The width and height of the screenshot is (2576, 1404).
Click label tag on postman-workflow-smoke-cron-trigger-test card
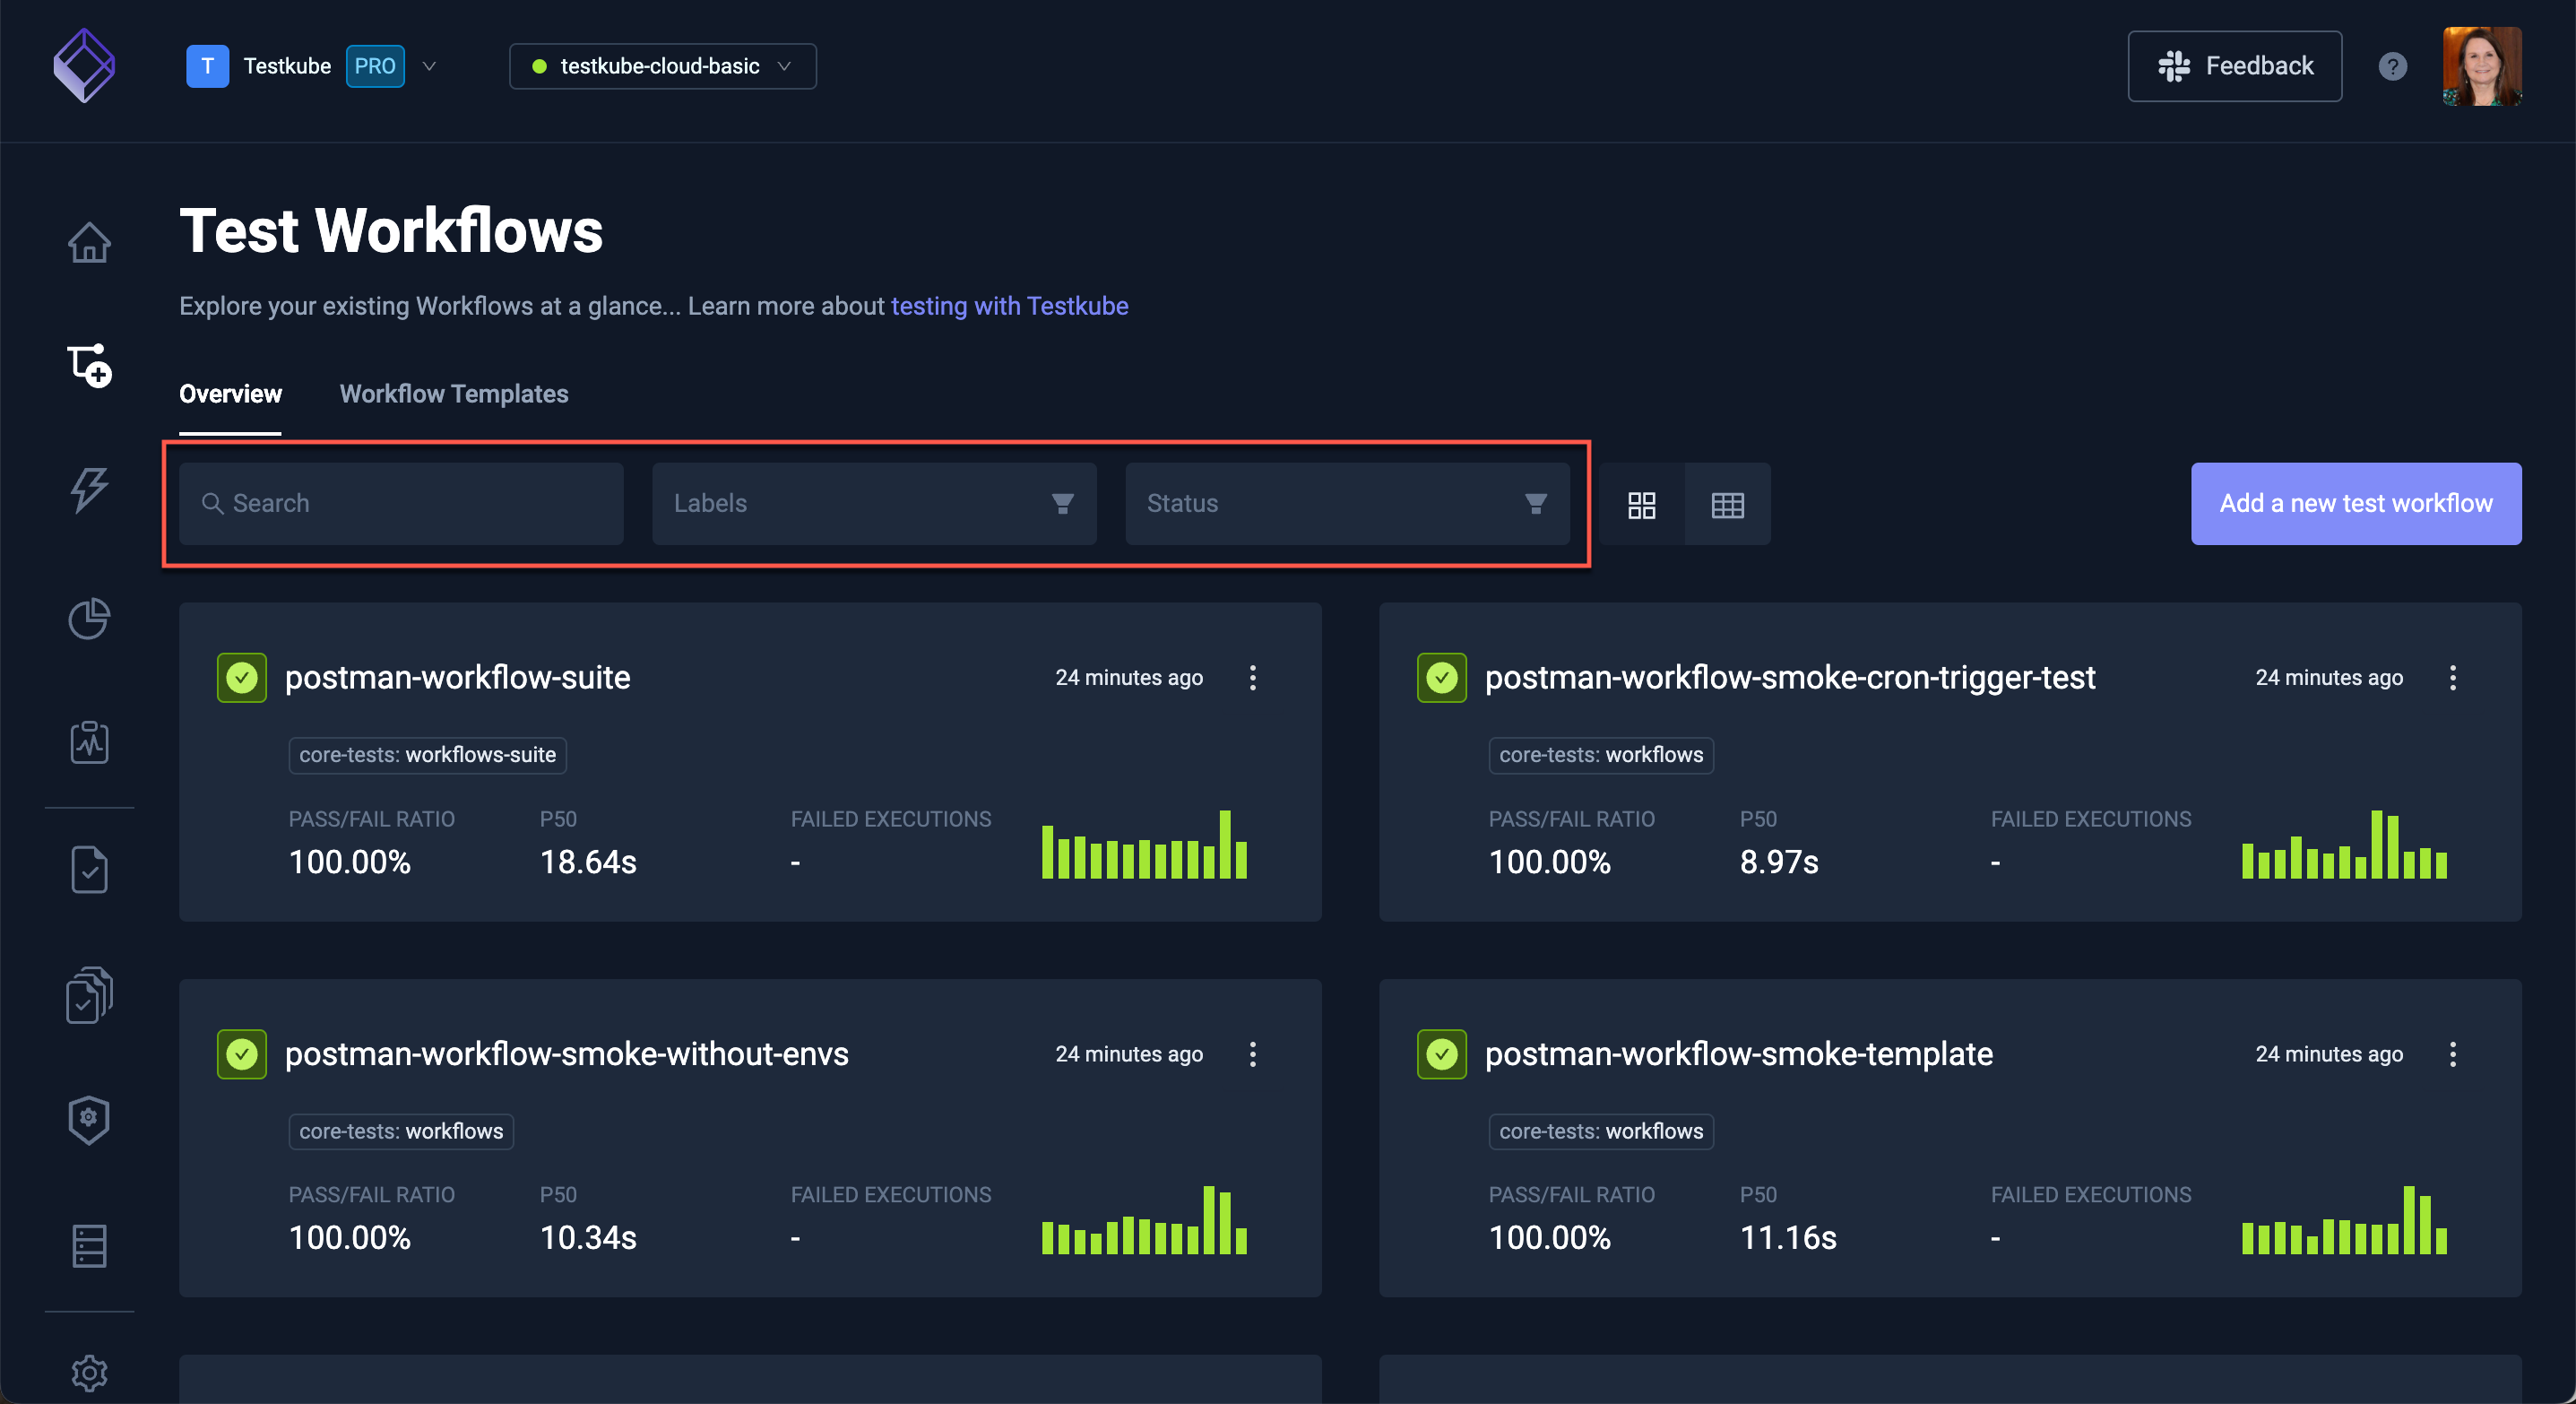coord(1601,755)
